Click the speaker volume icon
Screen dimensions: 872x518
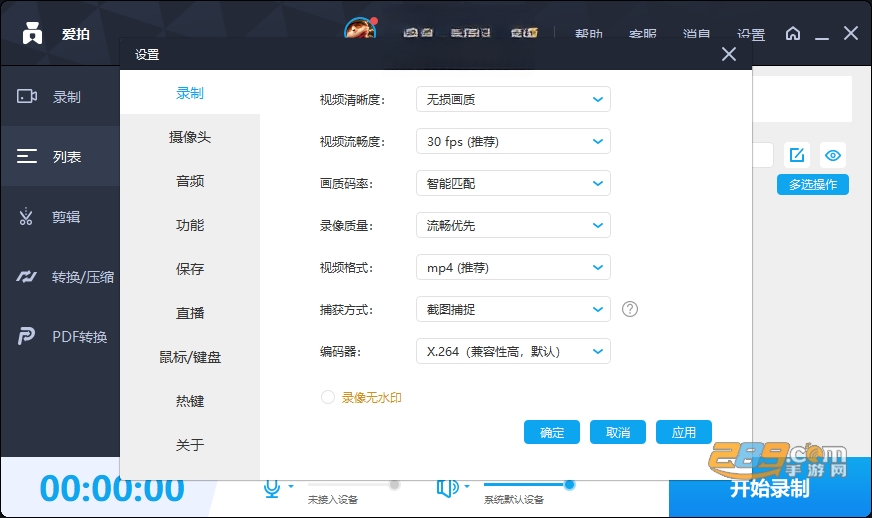tap(448, 488)
